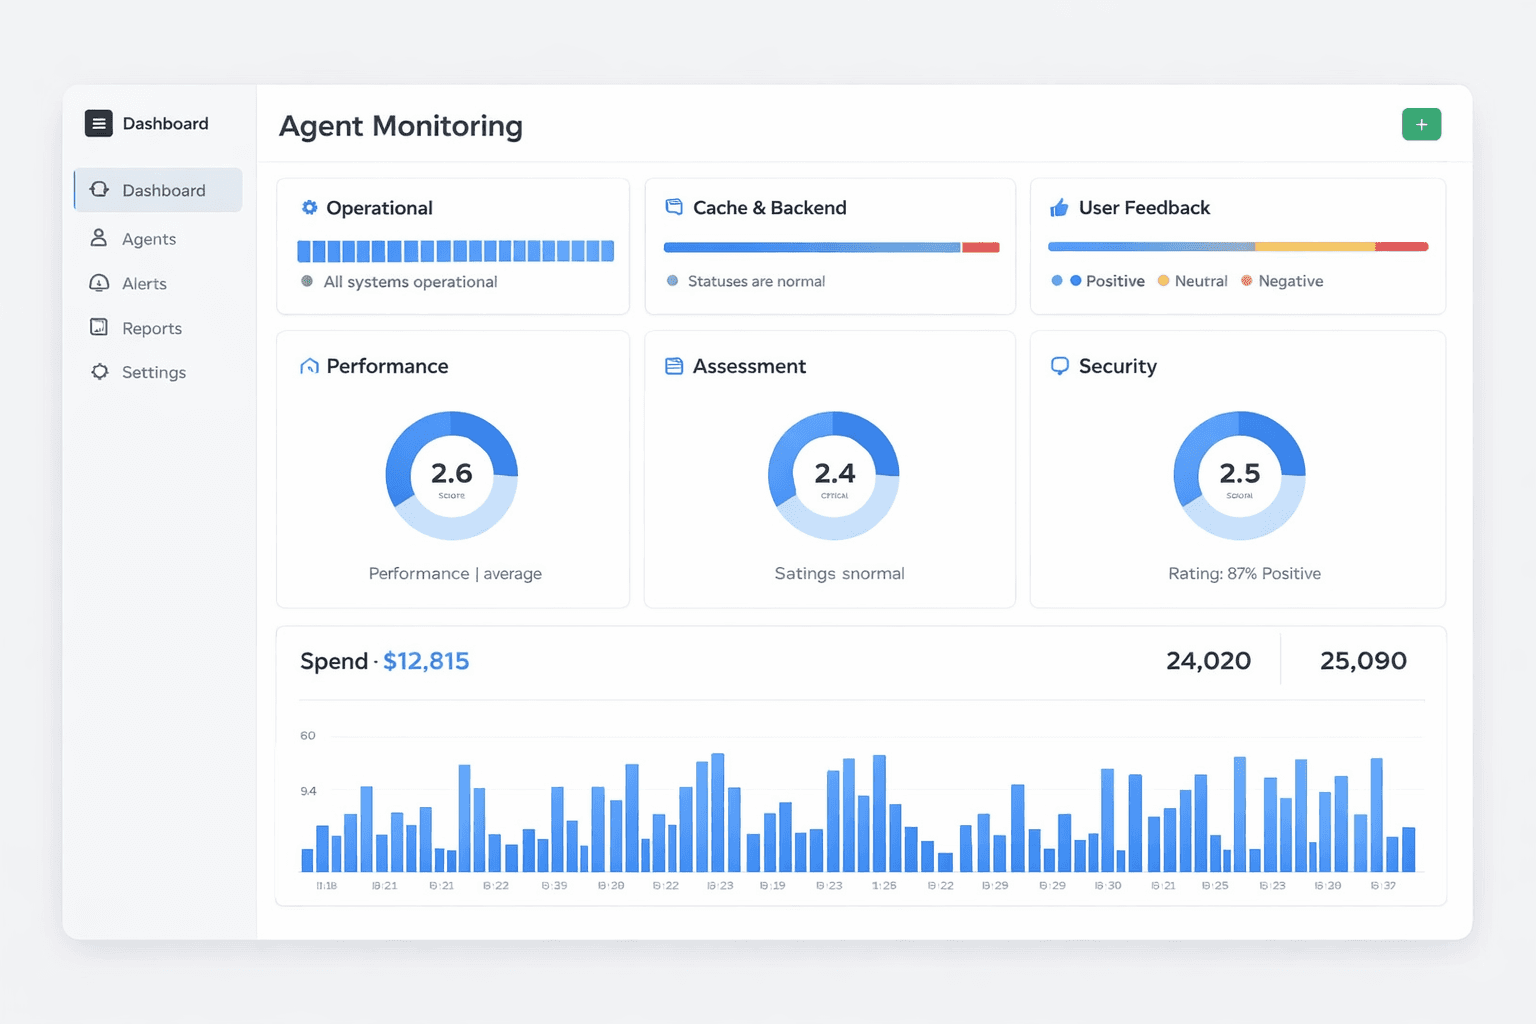Click the Performance card's home icon
Image resolution: width=1536 pixels, height=1024 pixels.
(x=308, y=366)
